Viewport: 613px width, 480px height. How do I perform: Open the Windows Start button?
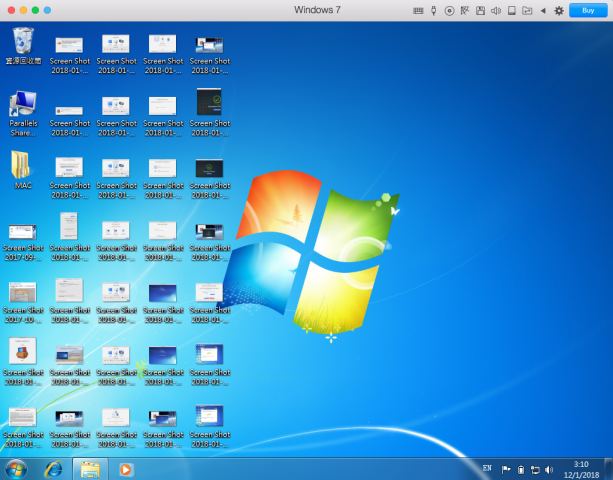pos(16,469)
